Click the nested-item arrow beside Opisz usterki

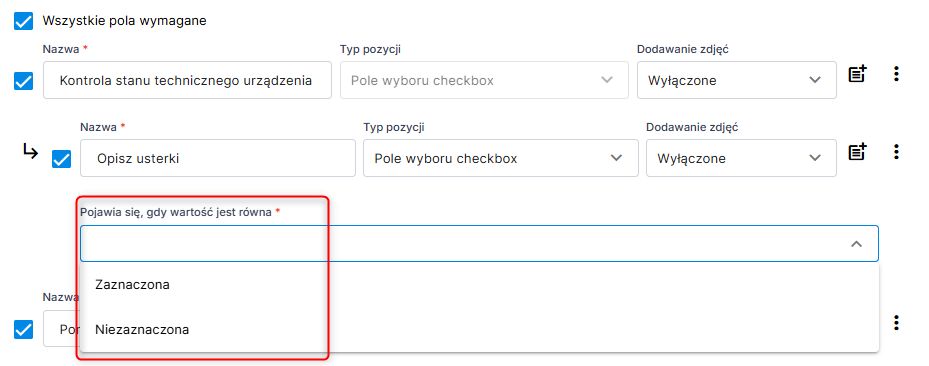(31, 153)
